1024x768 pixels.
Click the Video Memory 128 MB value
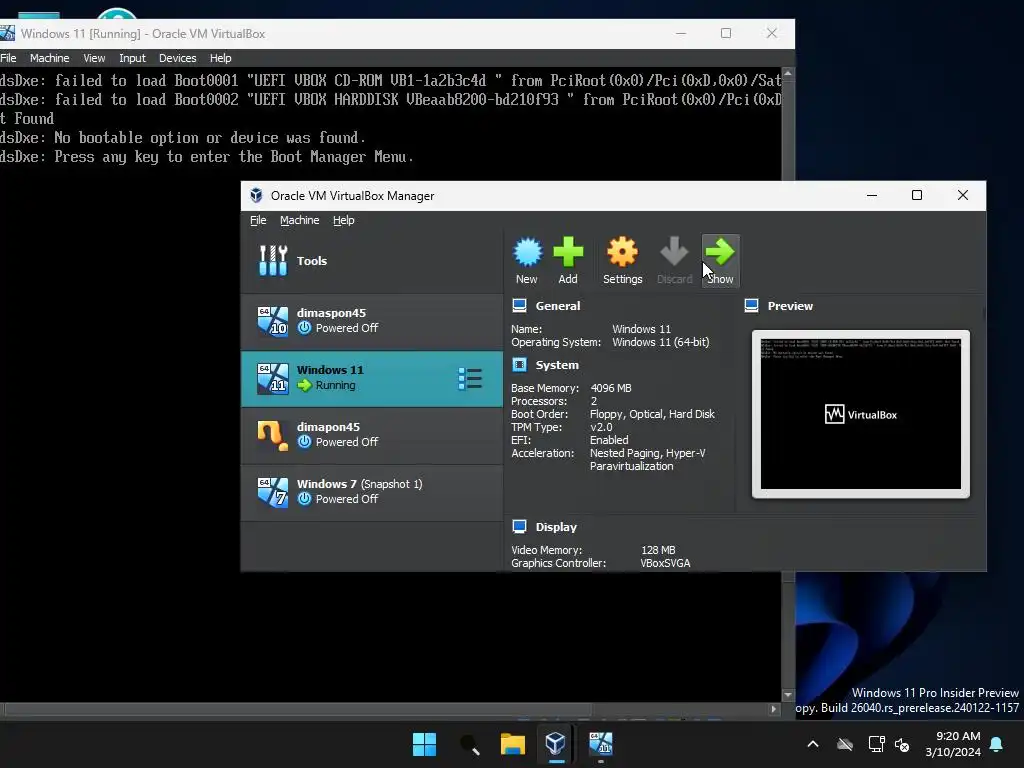658,550
